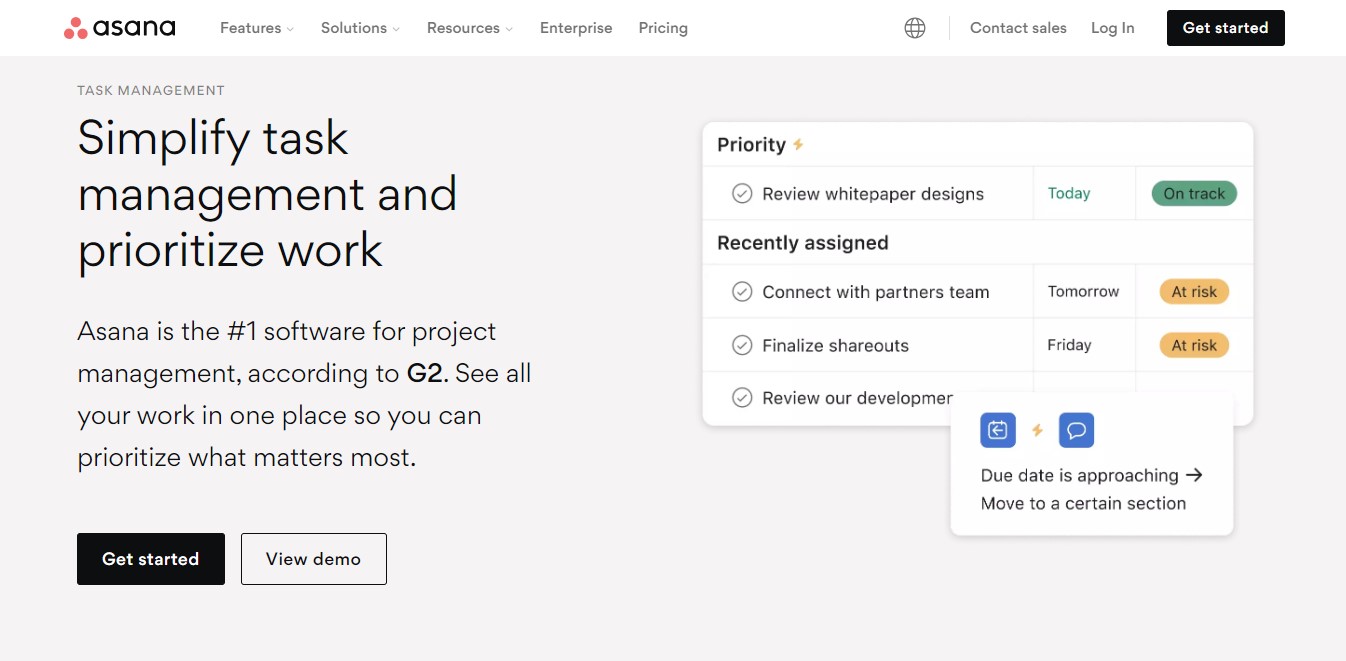Open the Enterprise page
Image resolution: width=1346 pixels, height=661 pixels.
click(x=576, y=28)
